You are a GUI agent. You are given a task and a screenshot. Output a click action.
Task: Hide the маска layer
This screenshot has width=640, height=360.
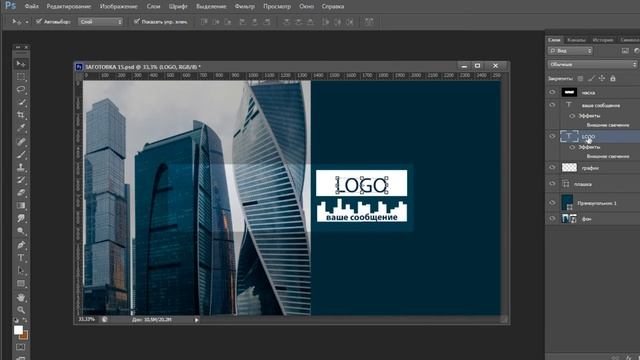(552, 92)
